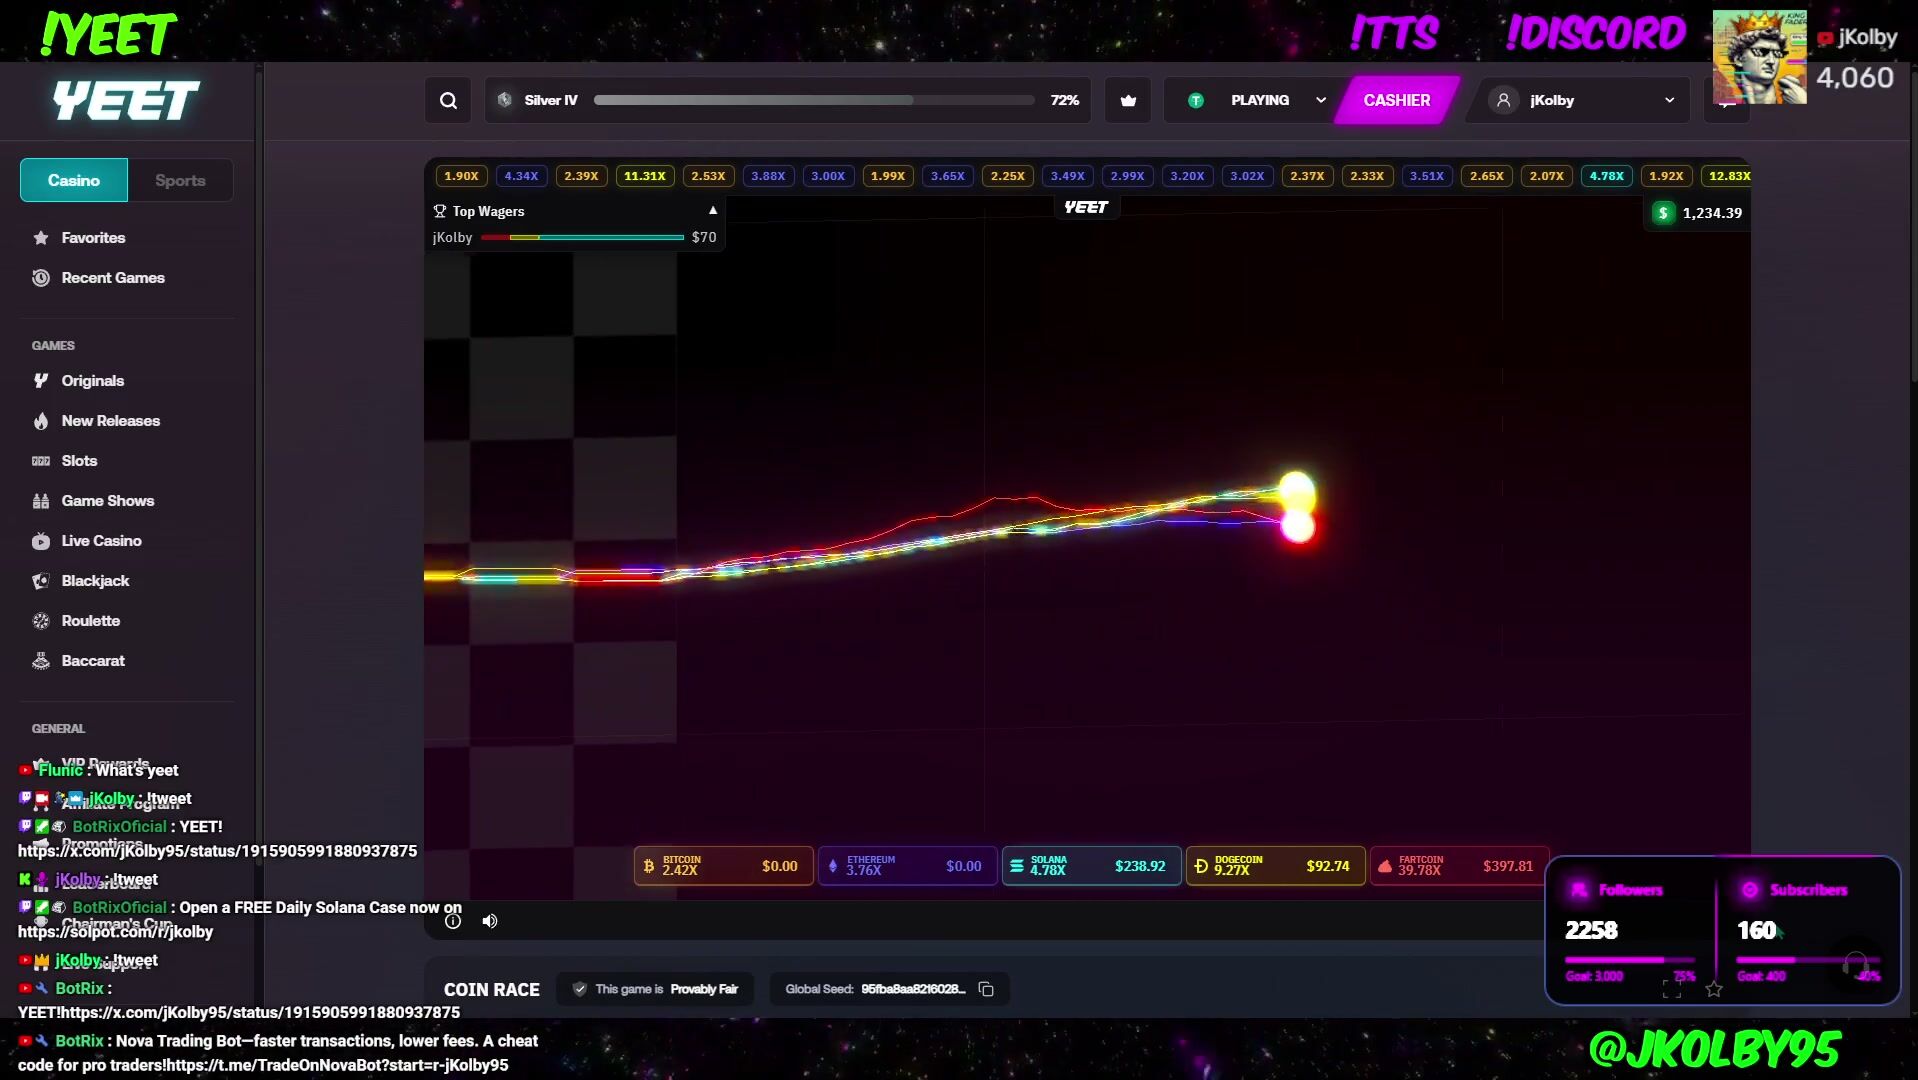Open the game info icon
The width and height of the screenshot is (1918, 1080).
tap(453, 921)
